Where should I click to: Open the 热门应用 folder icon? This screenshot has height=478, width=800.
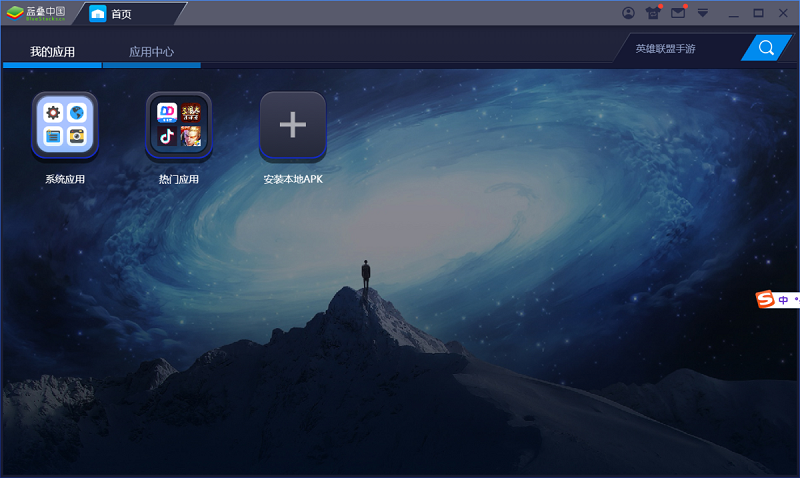point(179,126)
